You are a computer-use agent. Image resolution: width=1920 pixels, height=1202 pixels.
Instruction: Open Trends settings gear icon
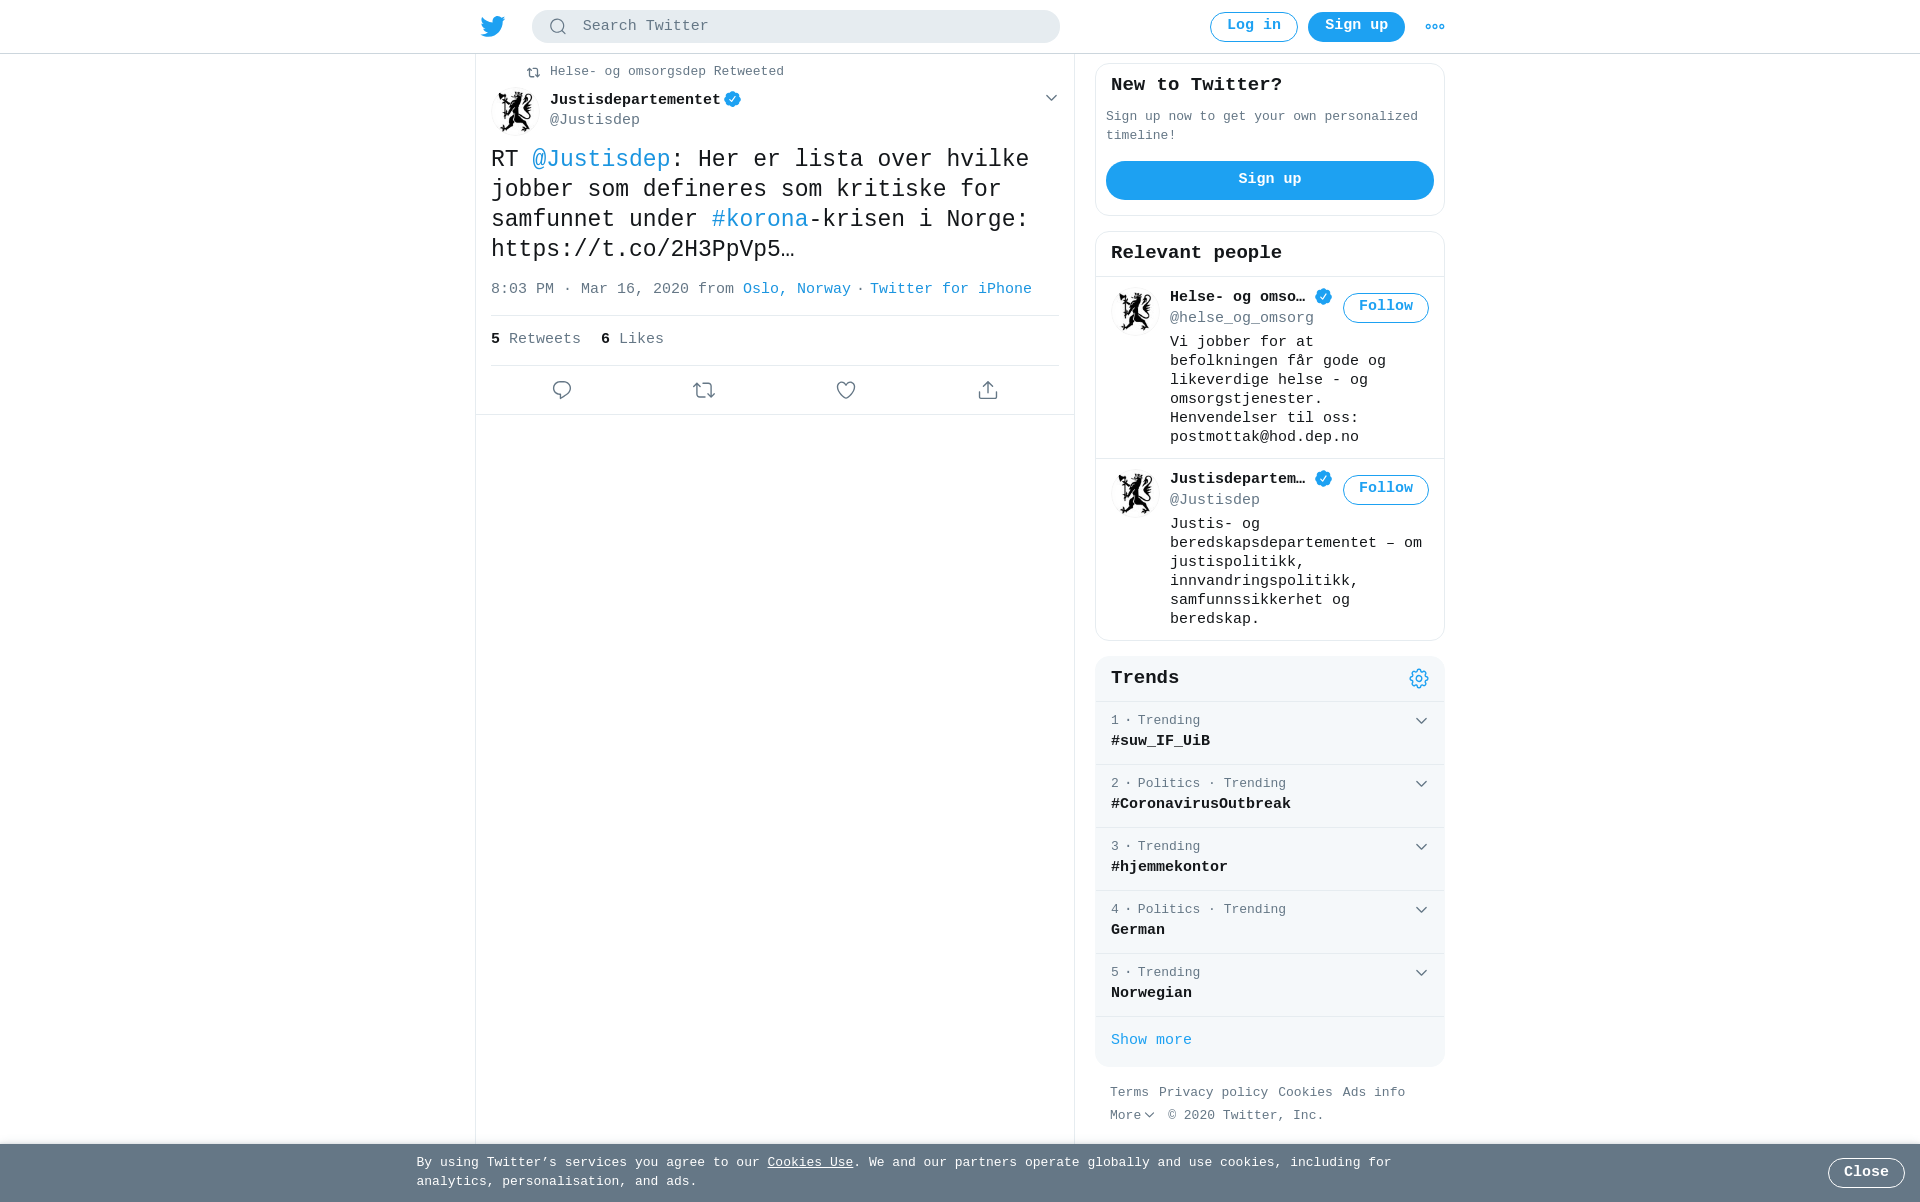(x=1419, y=679)
